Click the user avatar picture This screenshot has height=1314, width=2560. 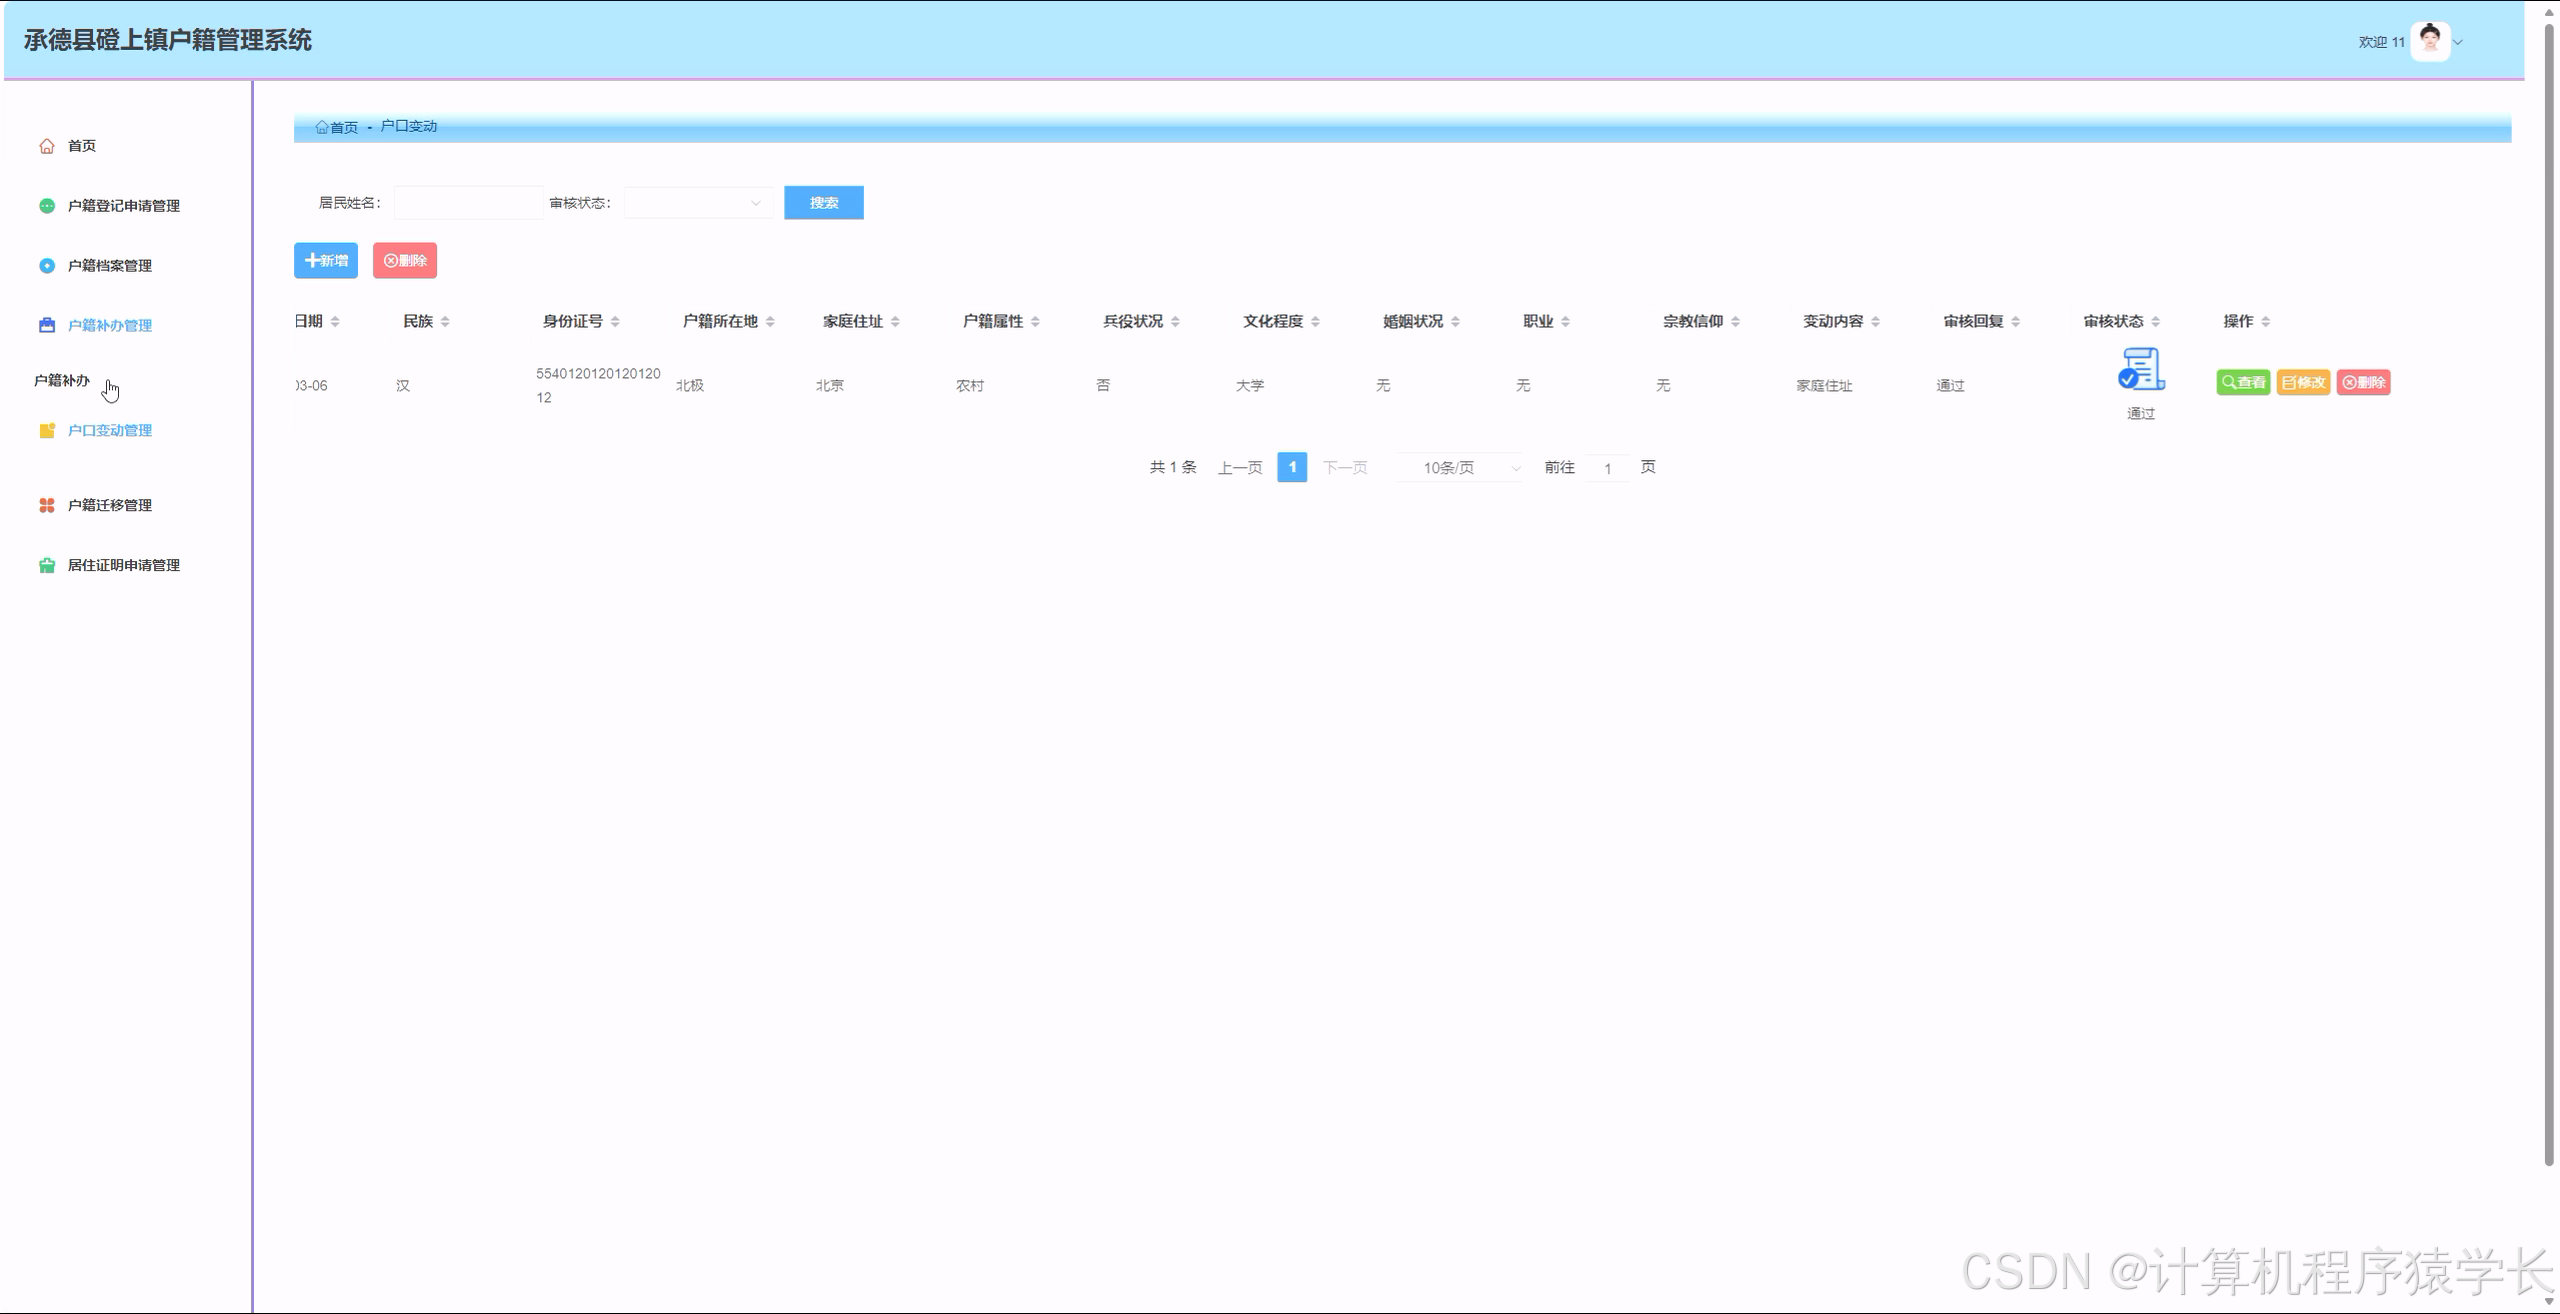(x=2429, y=41)
